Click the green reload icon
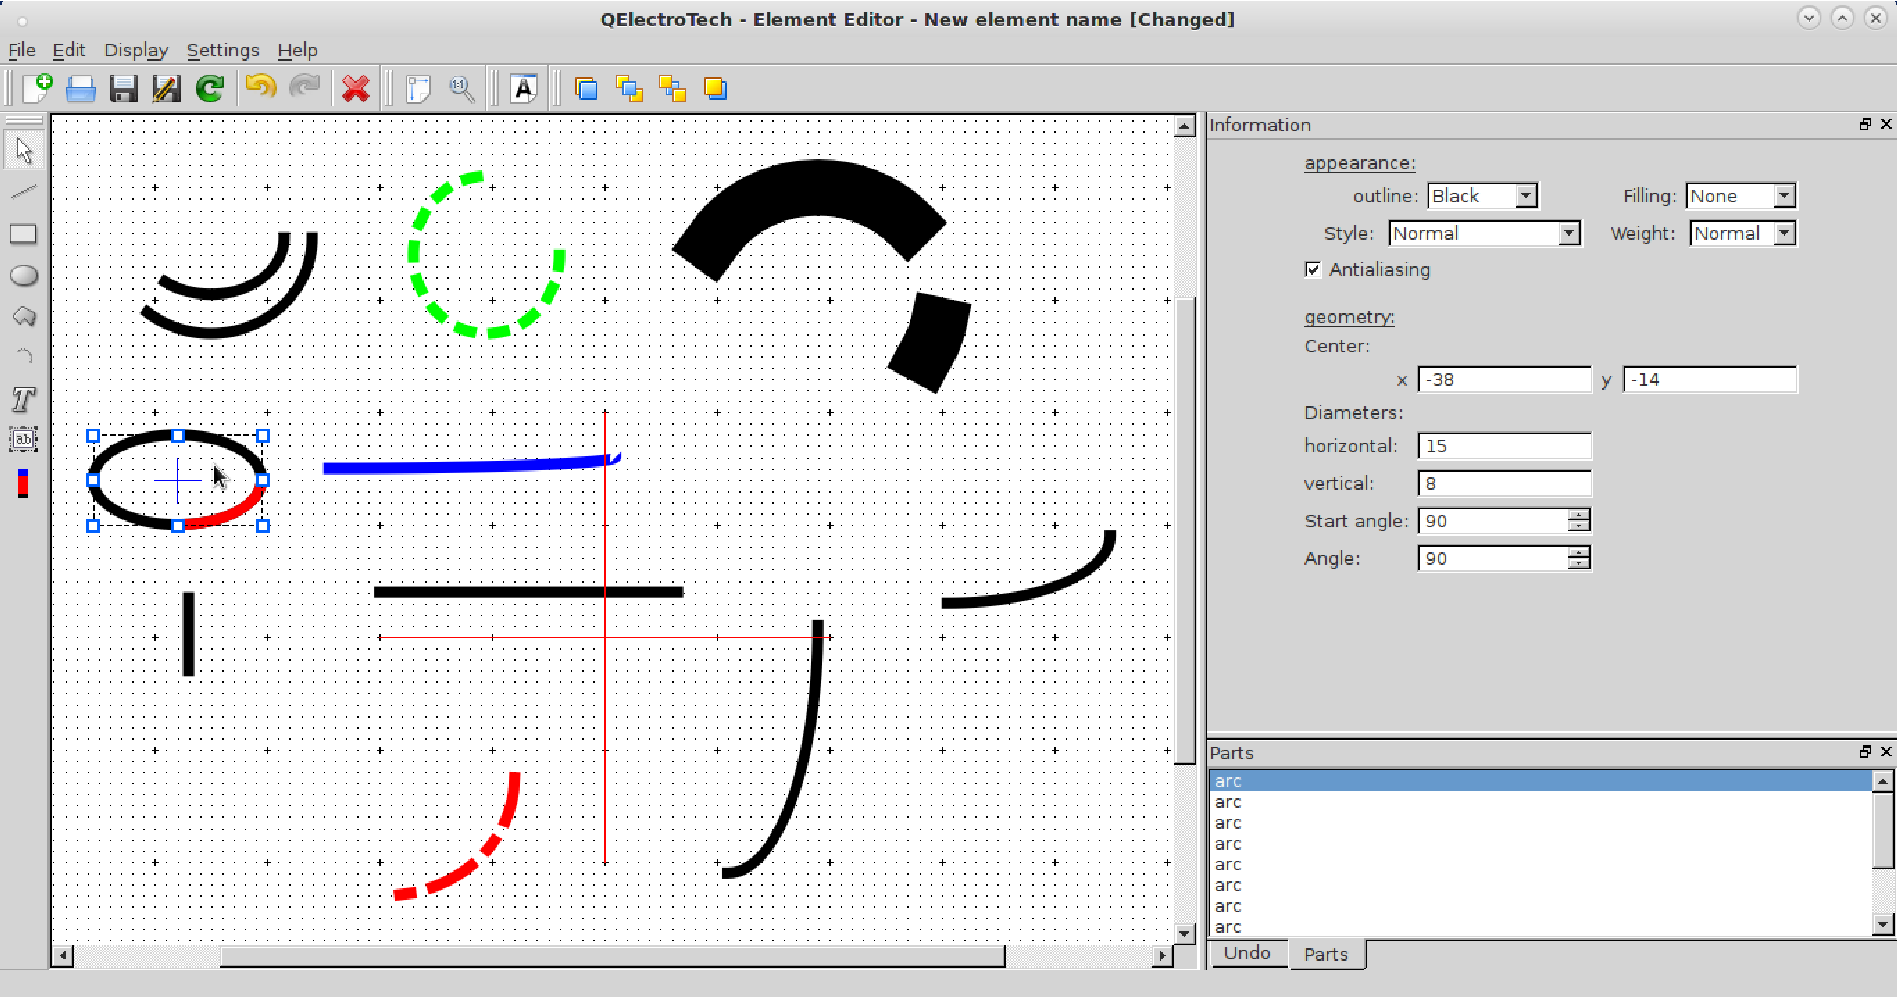 pyautogui.click(x=210, y=89)
